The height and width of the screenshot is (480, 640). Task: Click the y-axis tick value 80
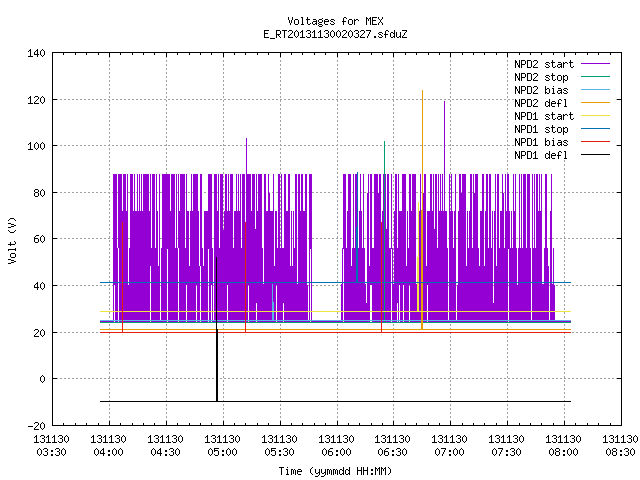39,193
